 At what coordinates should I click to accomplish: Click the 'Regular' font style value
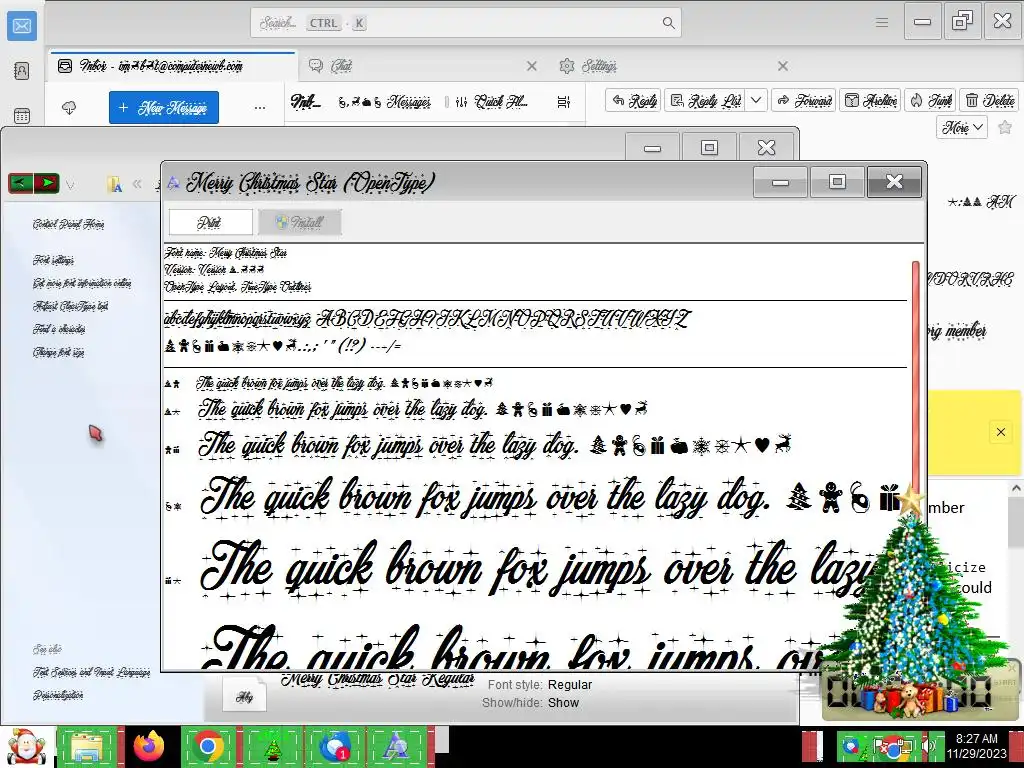pos(569,684)
